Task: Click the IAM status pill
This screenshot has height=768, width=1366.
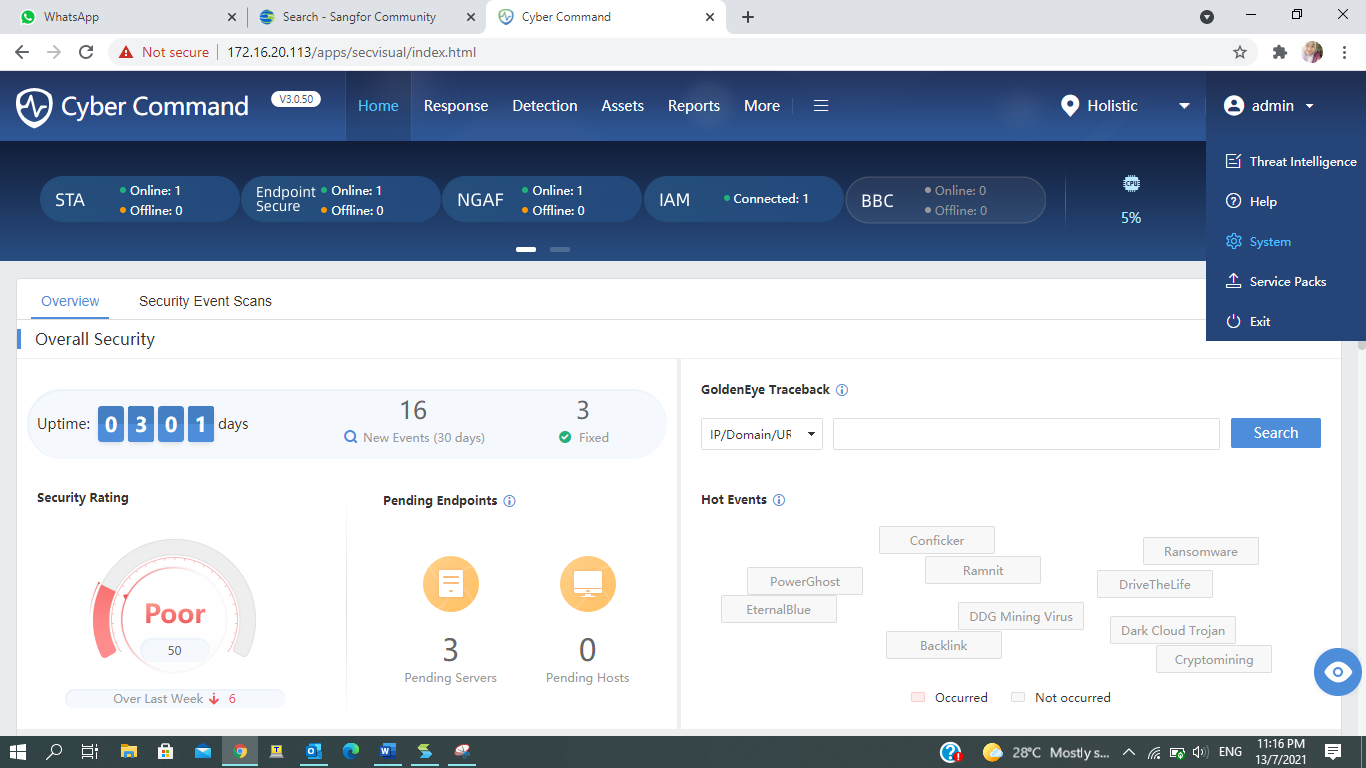Action: click(743, 200)
